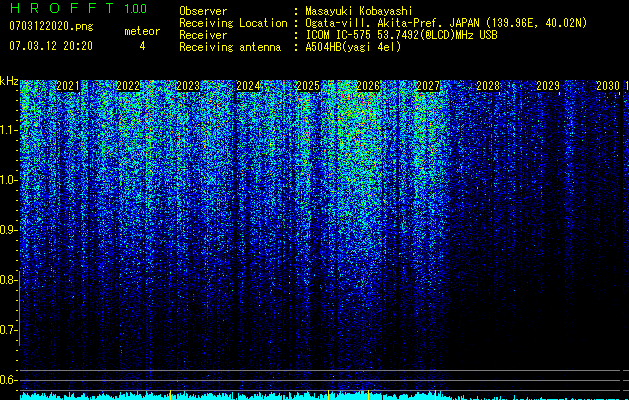This screenshot has width=629, height=400.
Task: Click the kHz axis unit label
Action: (x=9, y=81)
